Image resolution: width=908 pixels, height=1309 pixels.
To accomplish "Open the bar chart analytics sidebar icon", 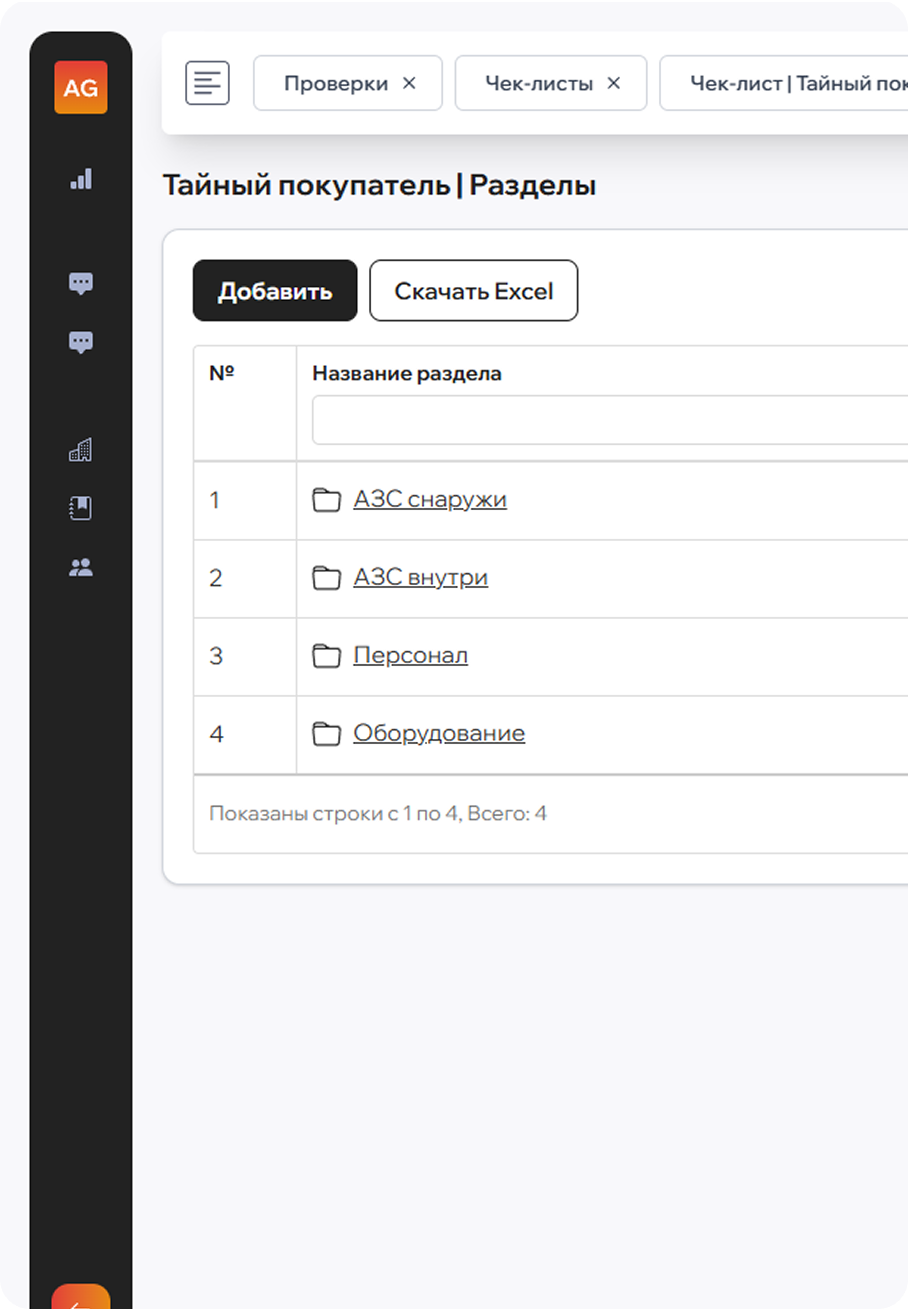I will point(81,179).
